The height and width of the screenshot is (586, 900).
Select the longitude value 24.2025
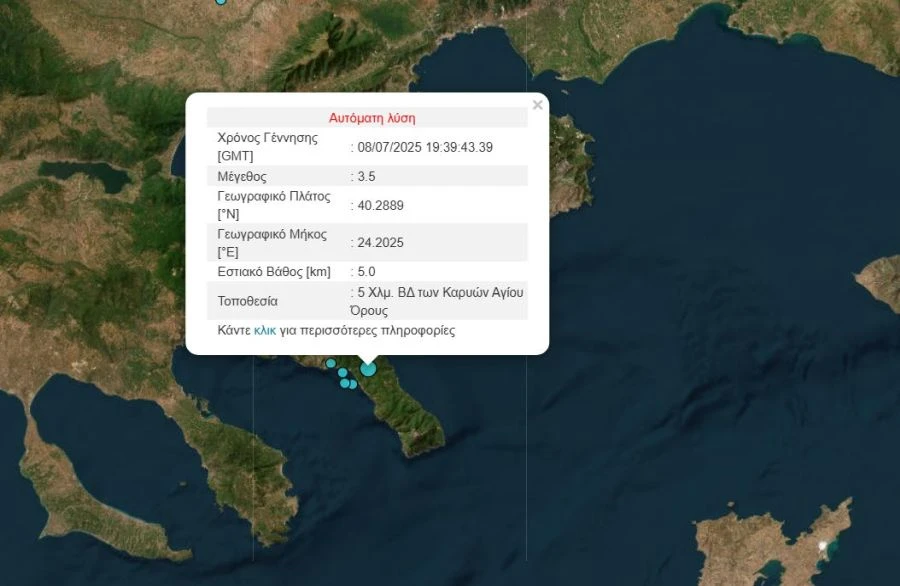click(381, 242)
